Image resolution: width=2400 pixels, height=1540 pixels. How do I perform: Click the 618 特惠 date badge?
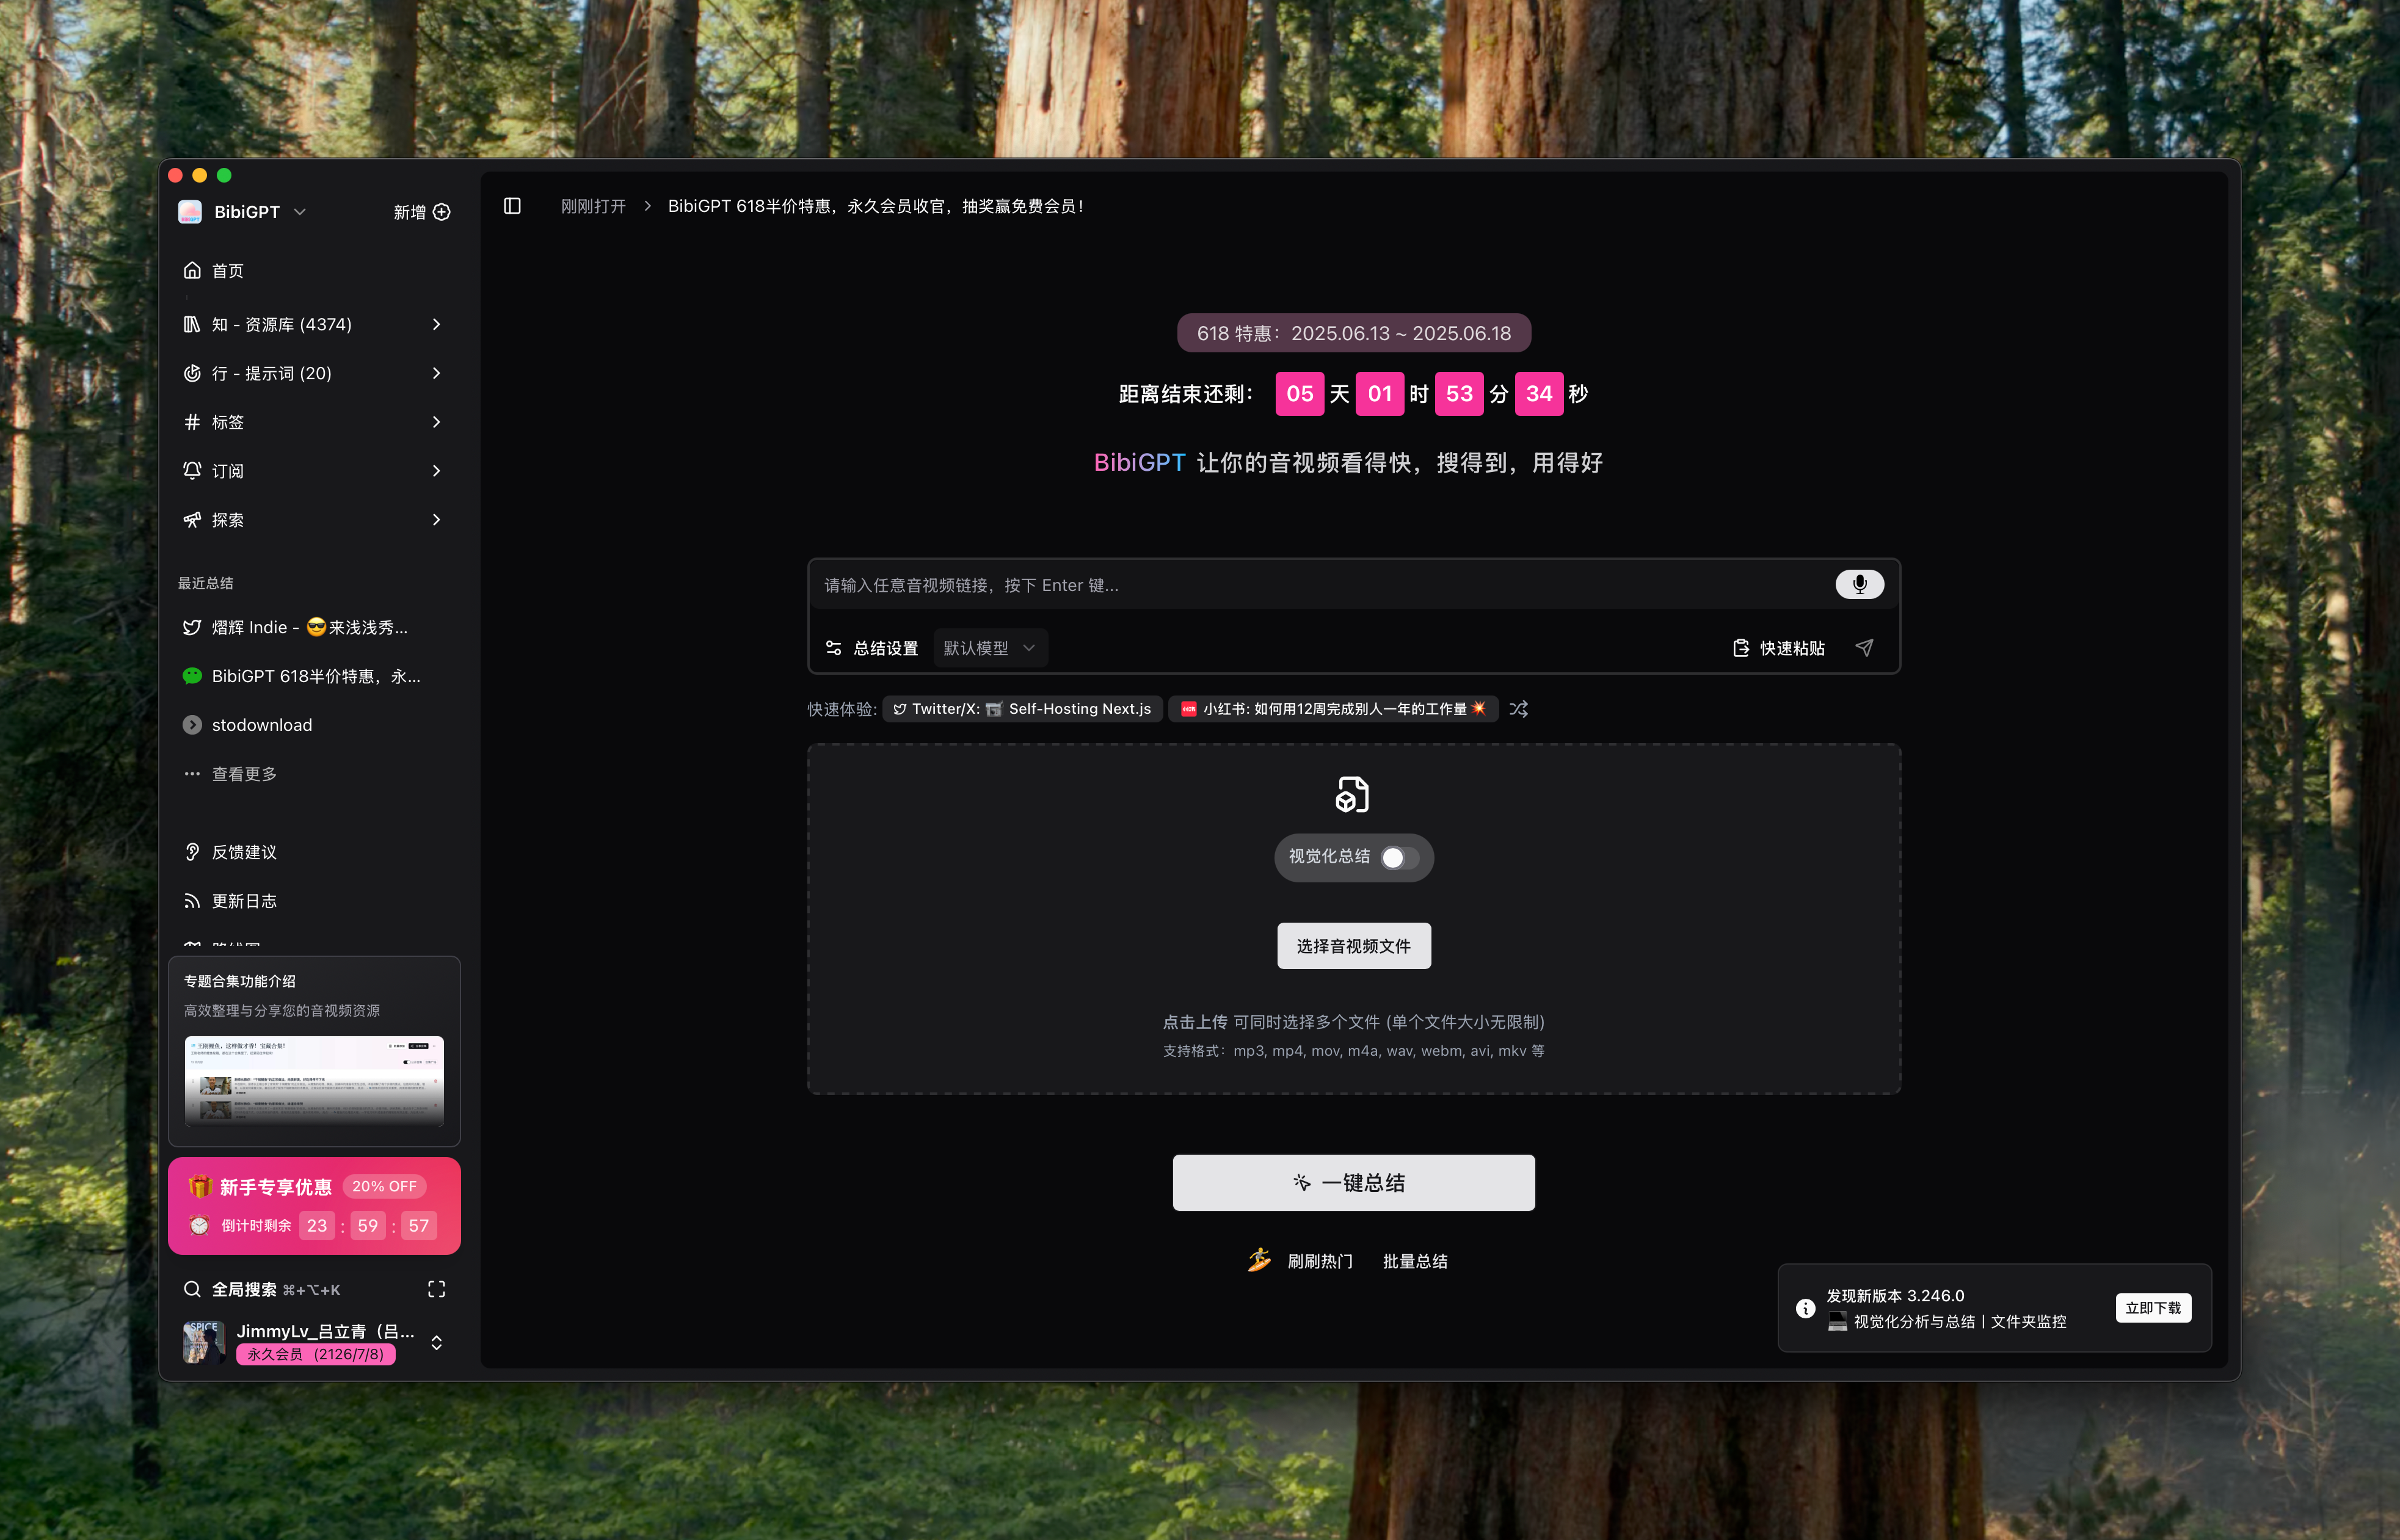pyautogui.click(x=1353, y=333)
